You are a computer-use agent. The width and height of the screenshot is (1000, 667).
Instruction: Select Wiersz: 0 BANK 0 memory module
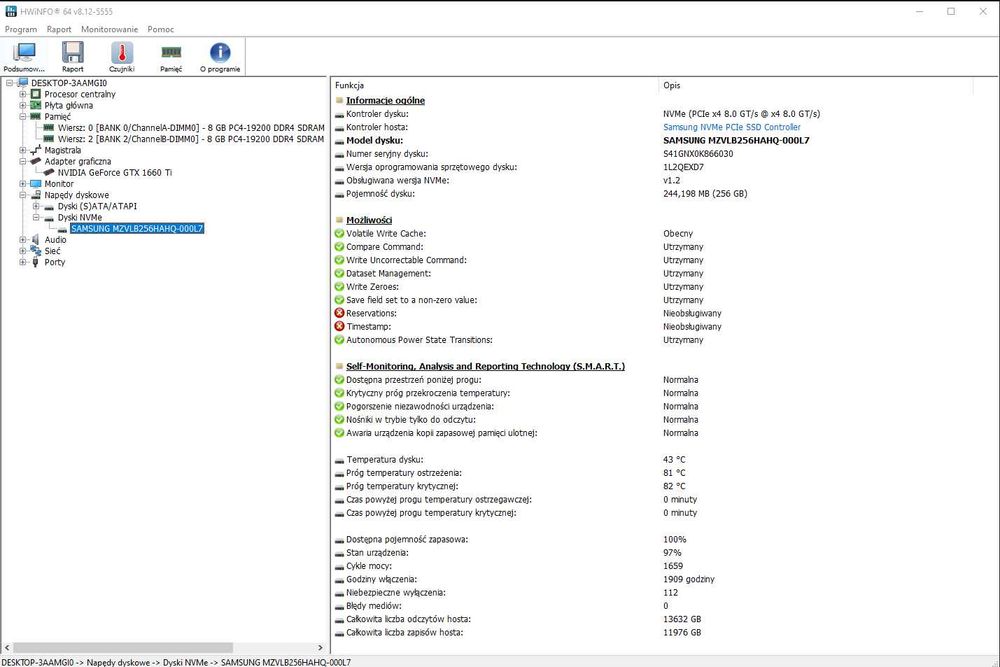tap(191, 128)
